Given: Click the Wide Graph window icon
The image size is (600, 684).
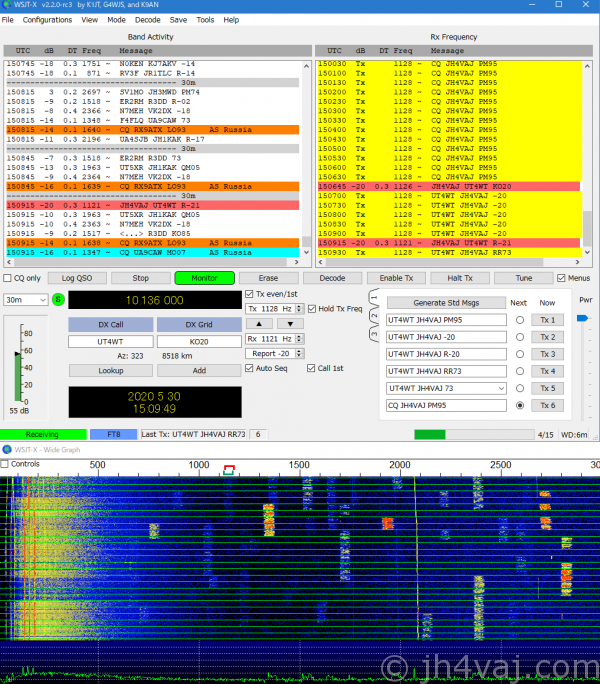Looking at the screenshot, I should point(7,449).
